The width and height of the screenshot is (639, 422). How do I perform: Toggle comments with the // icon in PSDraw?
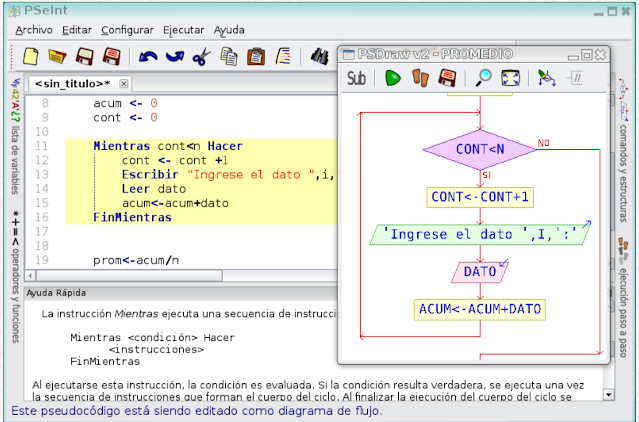pyautogui.click(x=575, y=78)
